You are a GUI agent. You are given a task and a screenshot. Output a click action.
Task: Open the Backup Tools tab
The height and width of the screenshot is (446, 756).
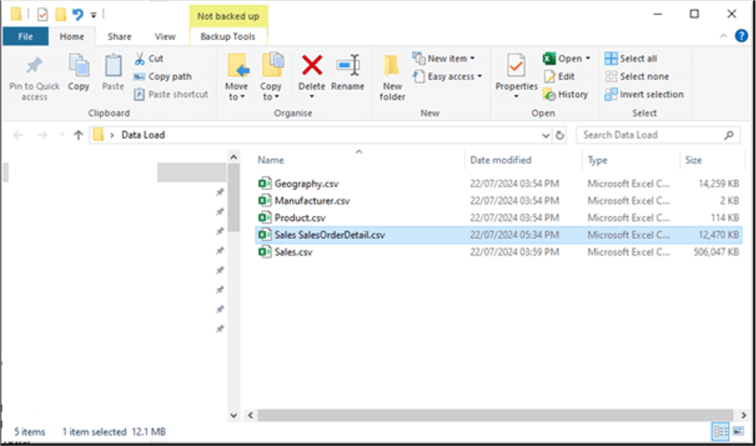tap(228, 37)
